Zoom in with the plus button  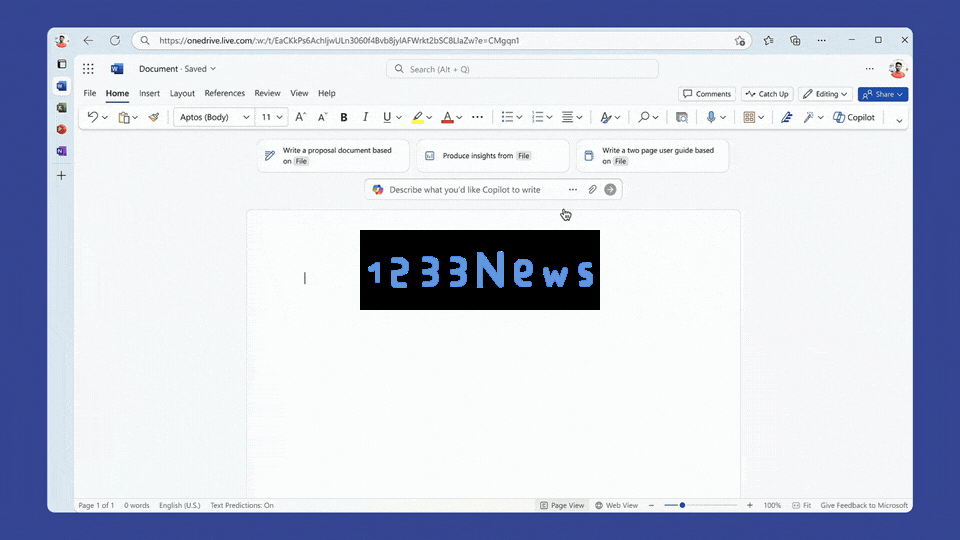coord(749,505)
